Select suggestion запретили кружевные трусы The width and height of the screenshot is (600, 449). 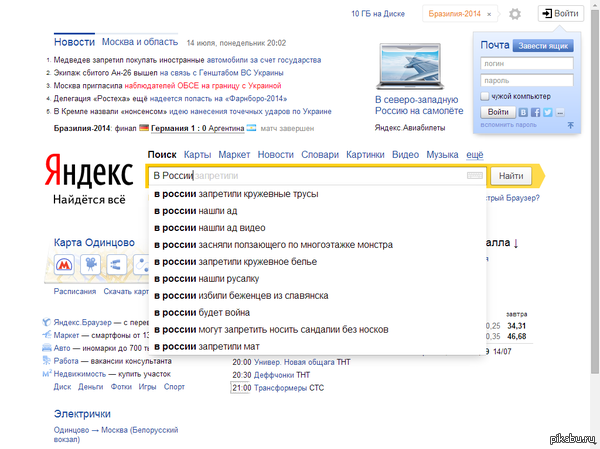click(318, 194)
